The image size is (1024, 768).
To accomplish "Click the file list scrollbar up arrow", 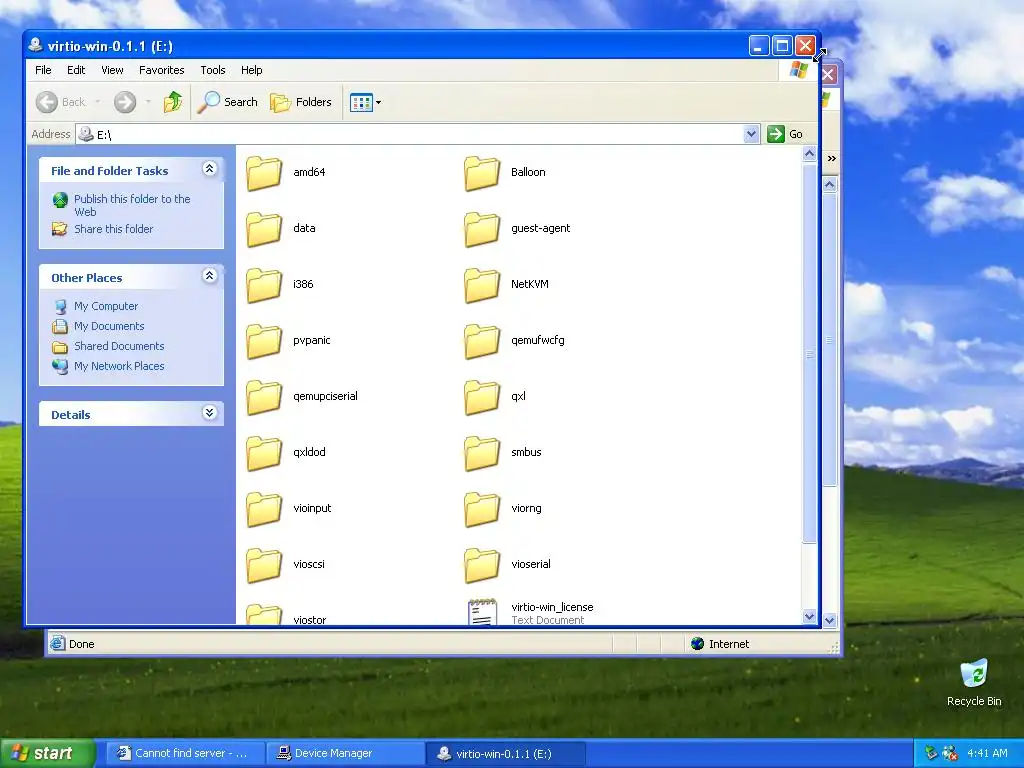I will click(809, 154).
